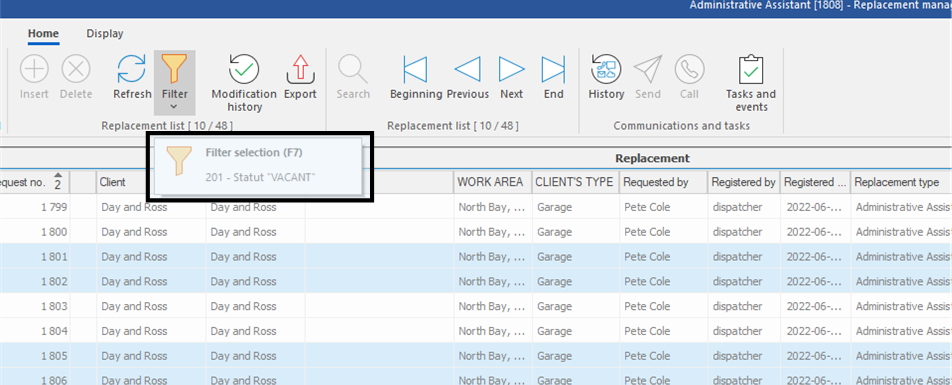
Task: Open Tasks and events
Action: [751, 69]
